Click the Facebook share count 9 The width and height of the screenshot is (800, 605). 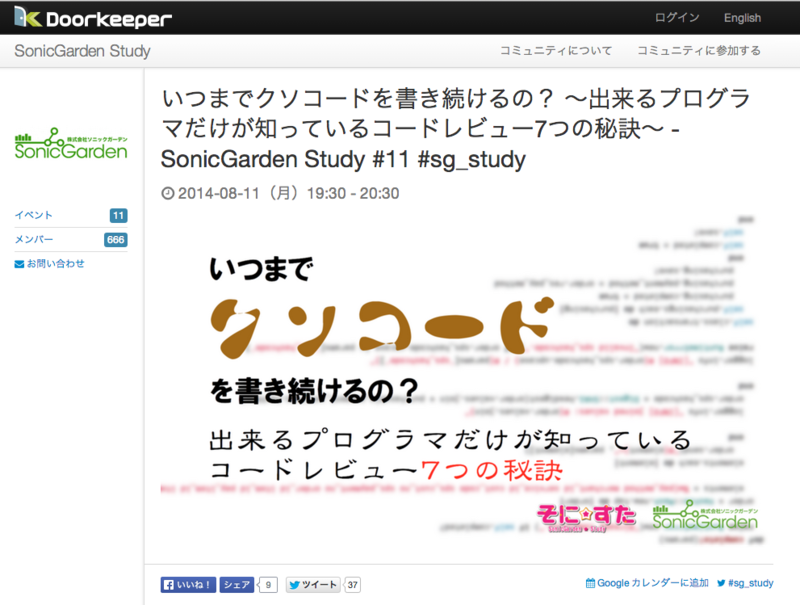tap(268, 585)
